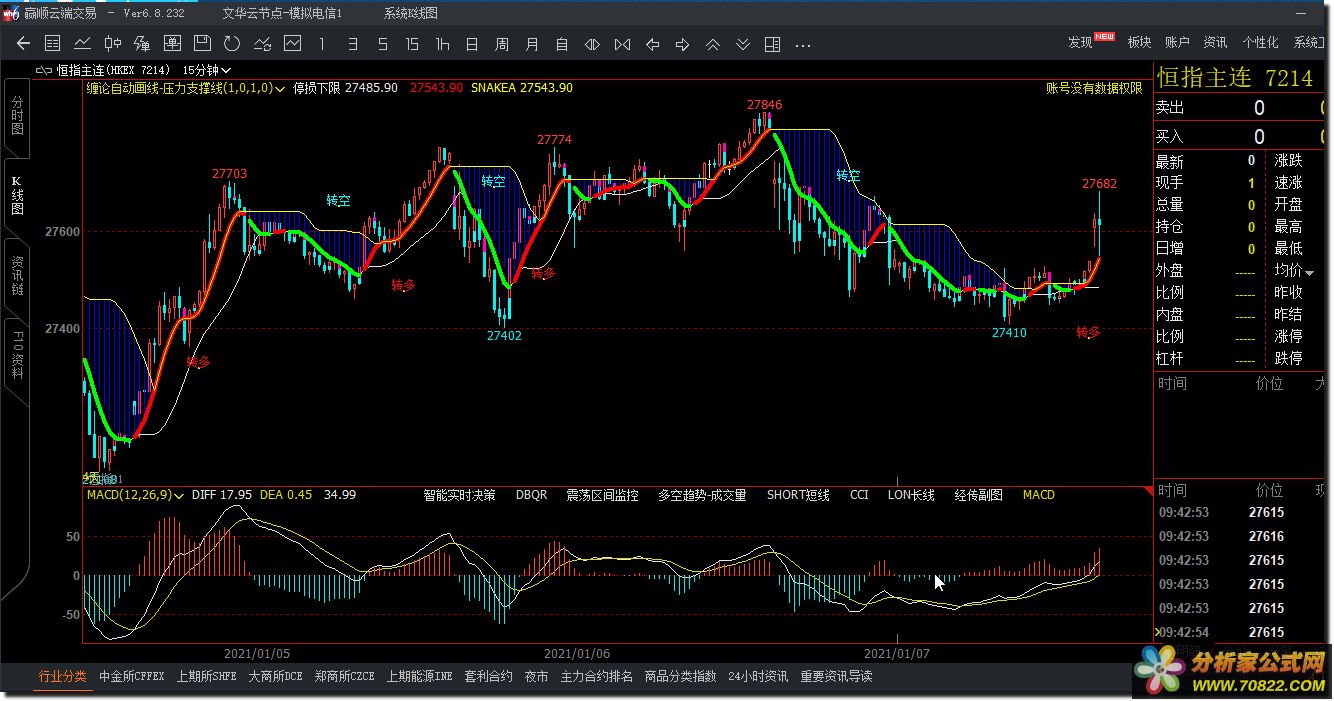Open the 郑商所CZCE bottom tab
This screenshot has height=701, width=1334.
click(x=344, y=677)
